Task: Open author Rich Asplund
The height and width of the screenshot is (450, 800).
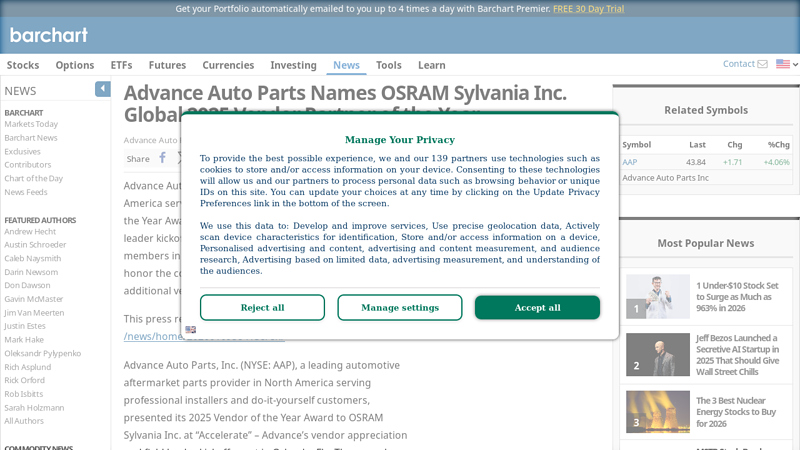Action: click(28, 367)
